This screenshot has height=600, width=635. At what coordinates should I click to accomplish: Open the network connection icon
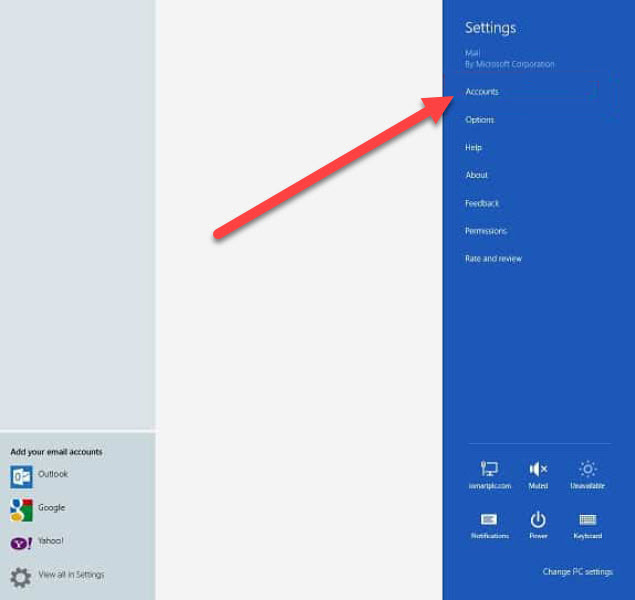pos(489,469)
